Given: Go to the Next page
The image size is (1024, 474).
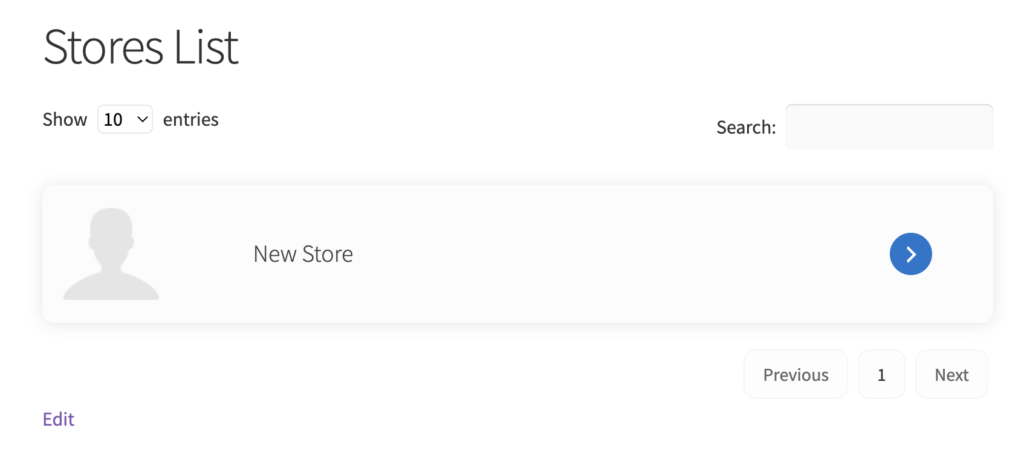Looking at the screenshot, I should (x=952, y=375).
